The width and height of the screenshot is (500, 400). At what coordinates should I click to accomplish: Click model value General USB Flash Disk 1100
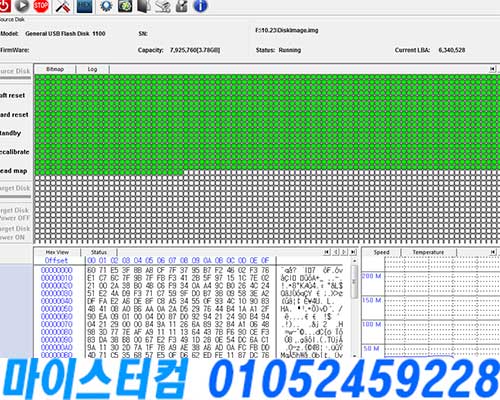(65, 34)
